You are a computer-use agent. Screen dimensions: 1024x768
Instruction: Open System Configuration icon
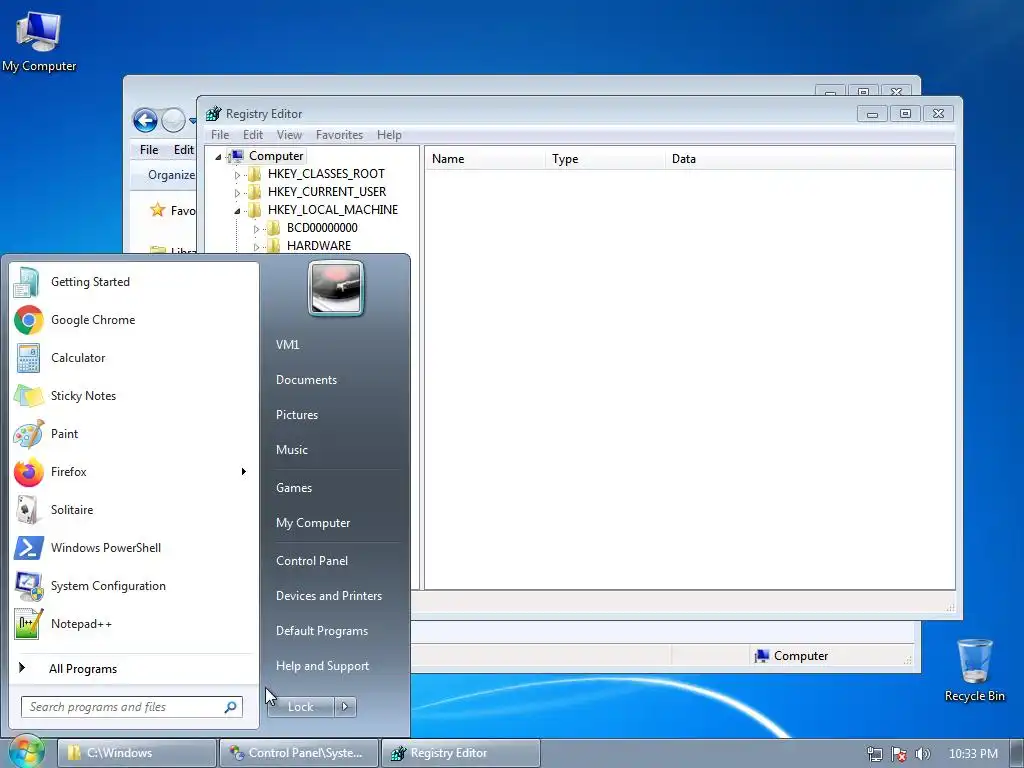pos(29,586)
